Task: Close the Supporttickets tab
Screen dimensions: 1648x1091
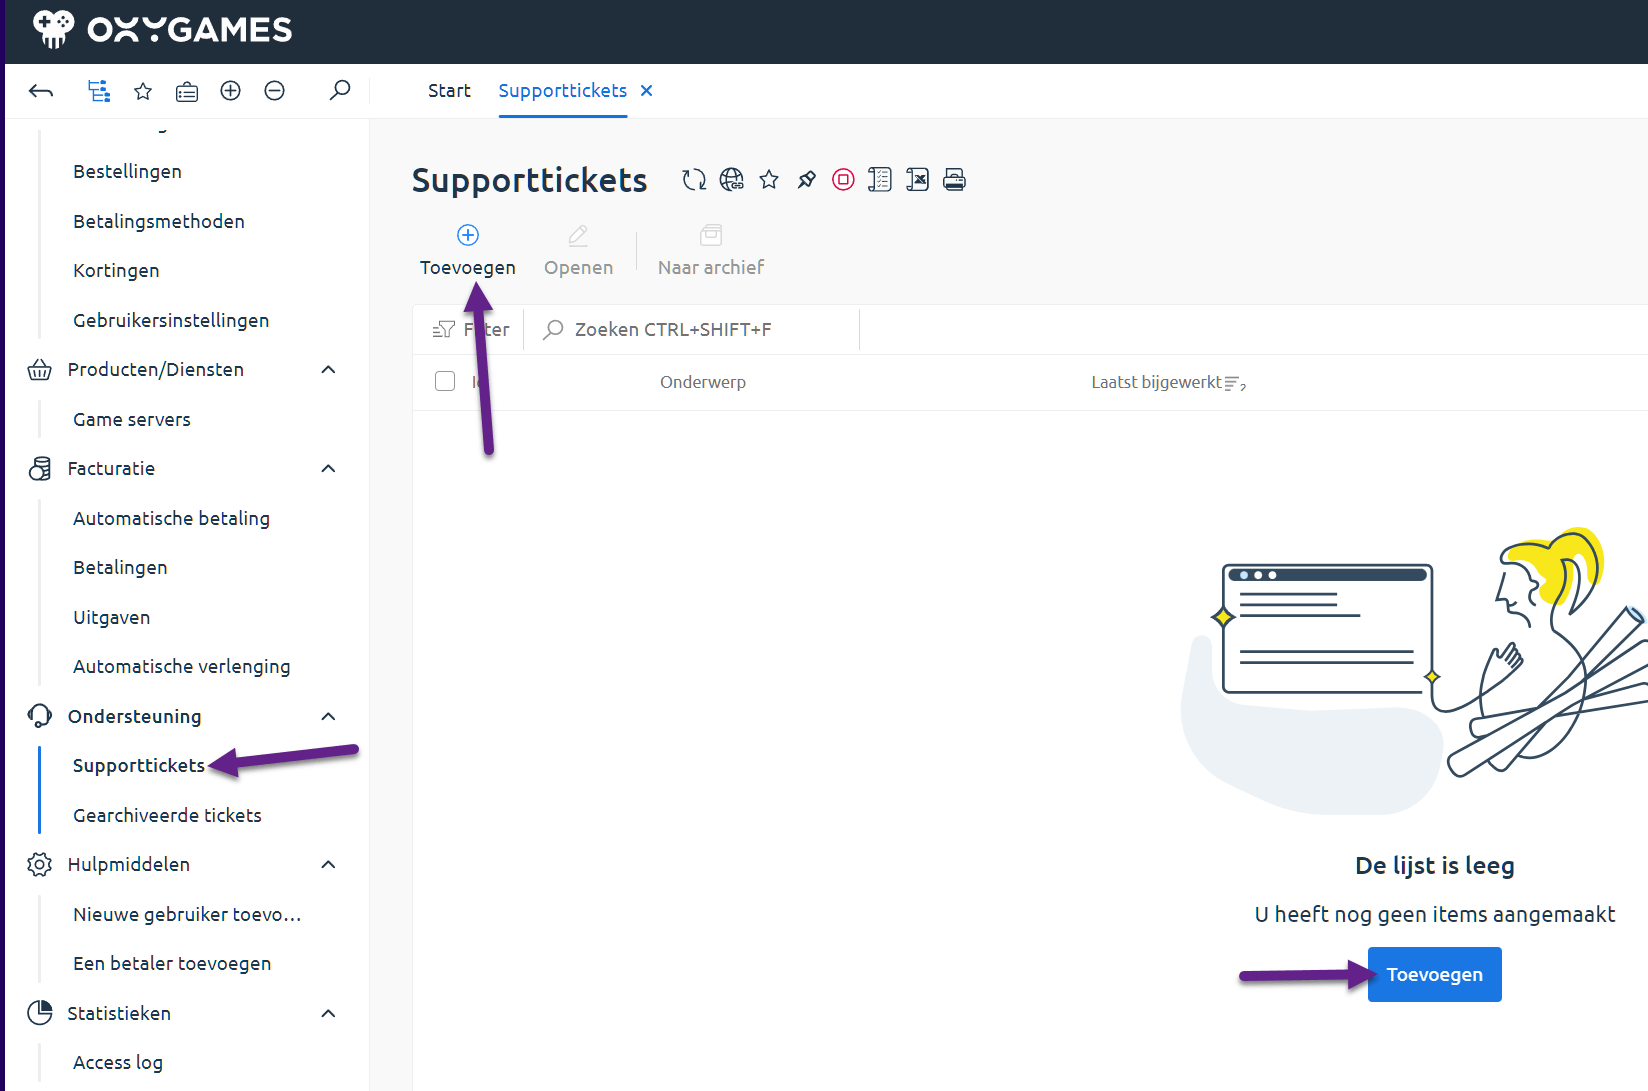Action: click(647, 91)
